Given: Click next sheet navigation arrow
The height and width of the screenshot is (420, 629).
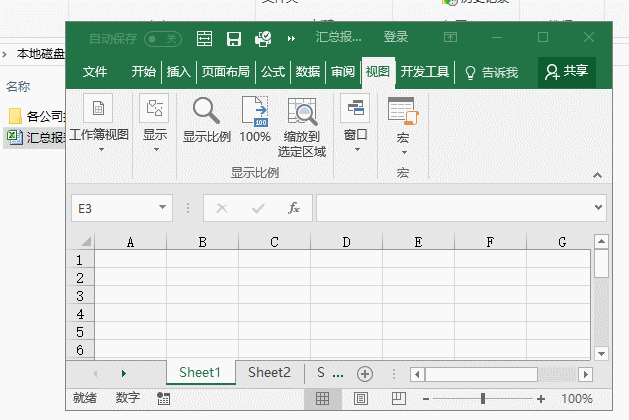Looking at the screenshot, I should tap(124, 373).
